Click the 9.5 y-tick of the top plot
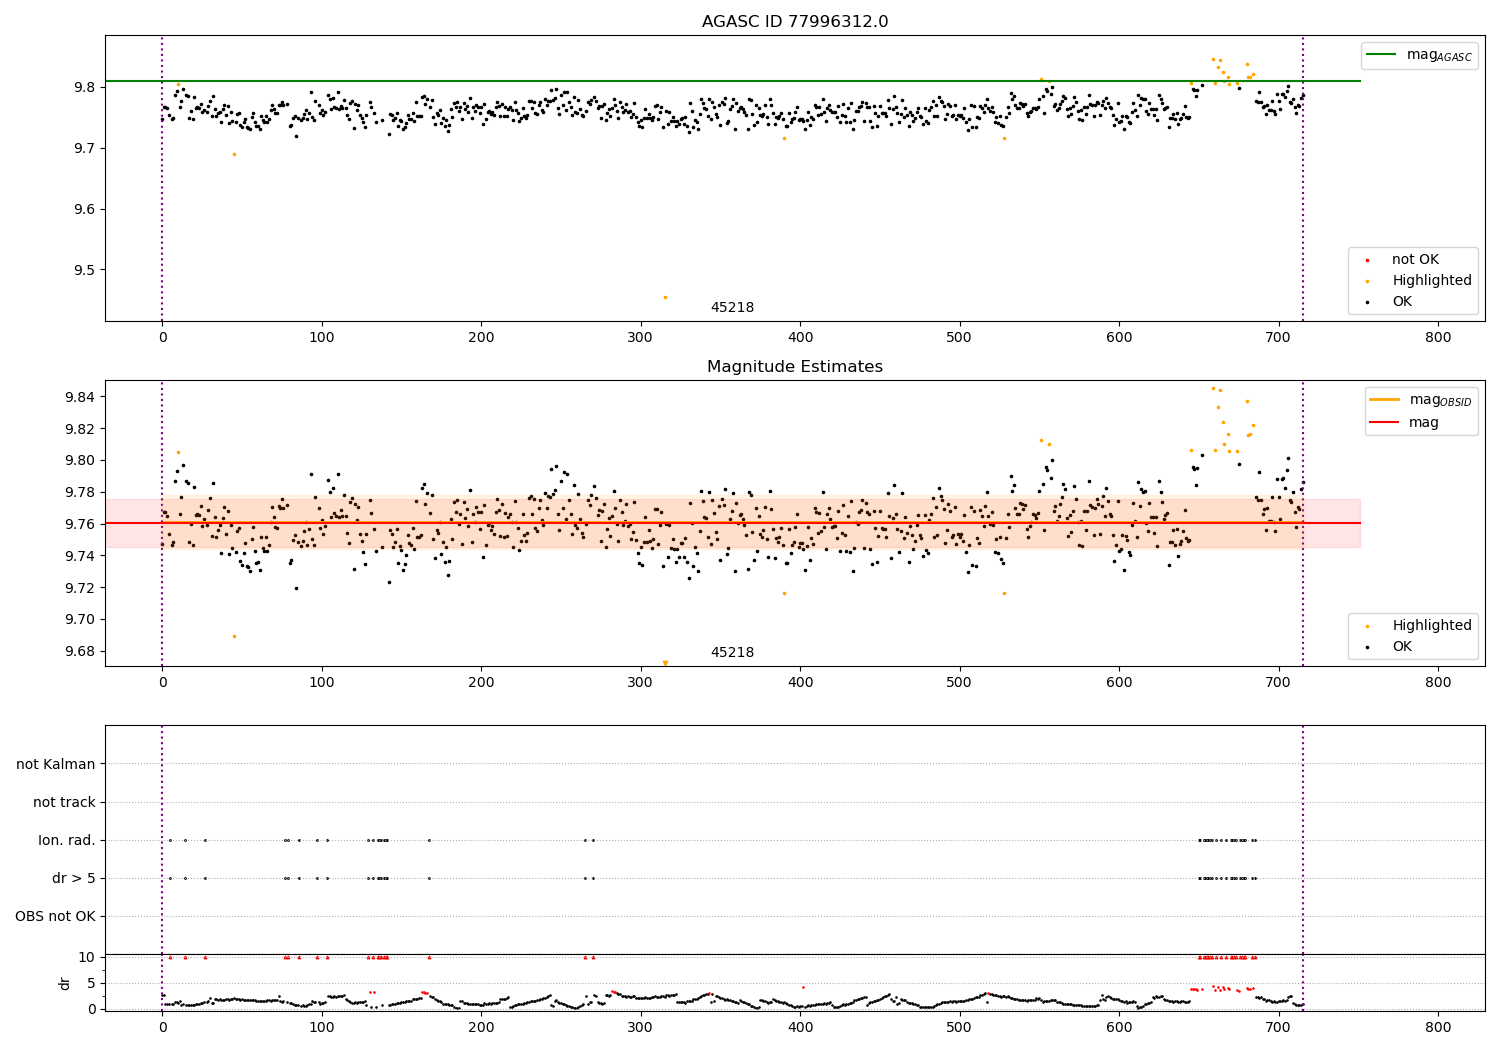1500x1050 pixels. click(85, 271)
